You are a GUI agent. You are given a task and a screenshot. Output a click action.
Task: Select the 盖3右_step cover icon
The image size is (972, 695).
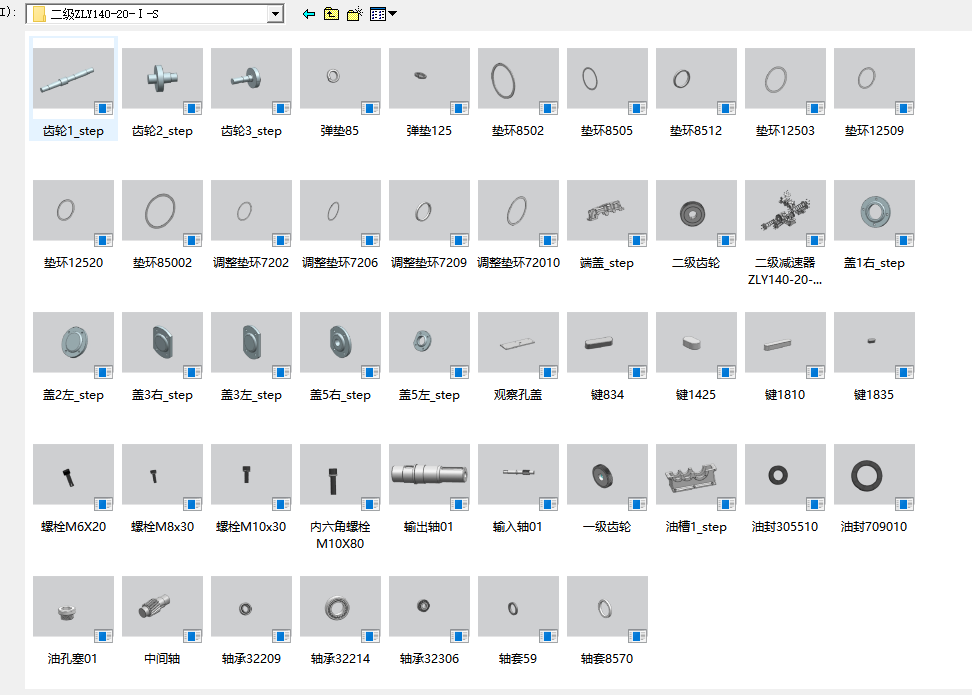click(x=162, y=346)
